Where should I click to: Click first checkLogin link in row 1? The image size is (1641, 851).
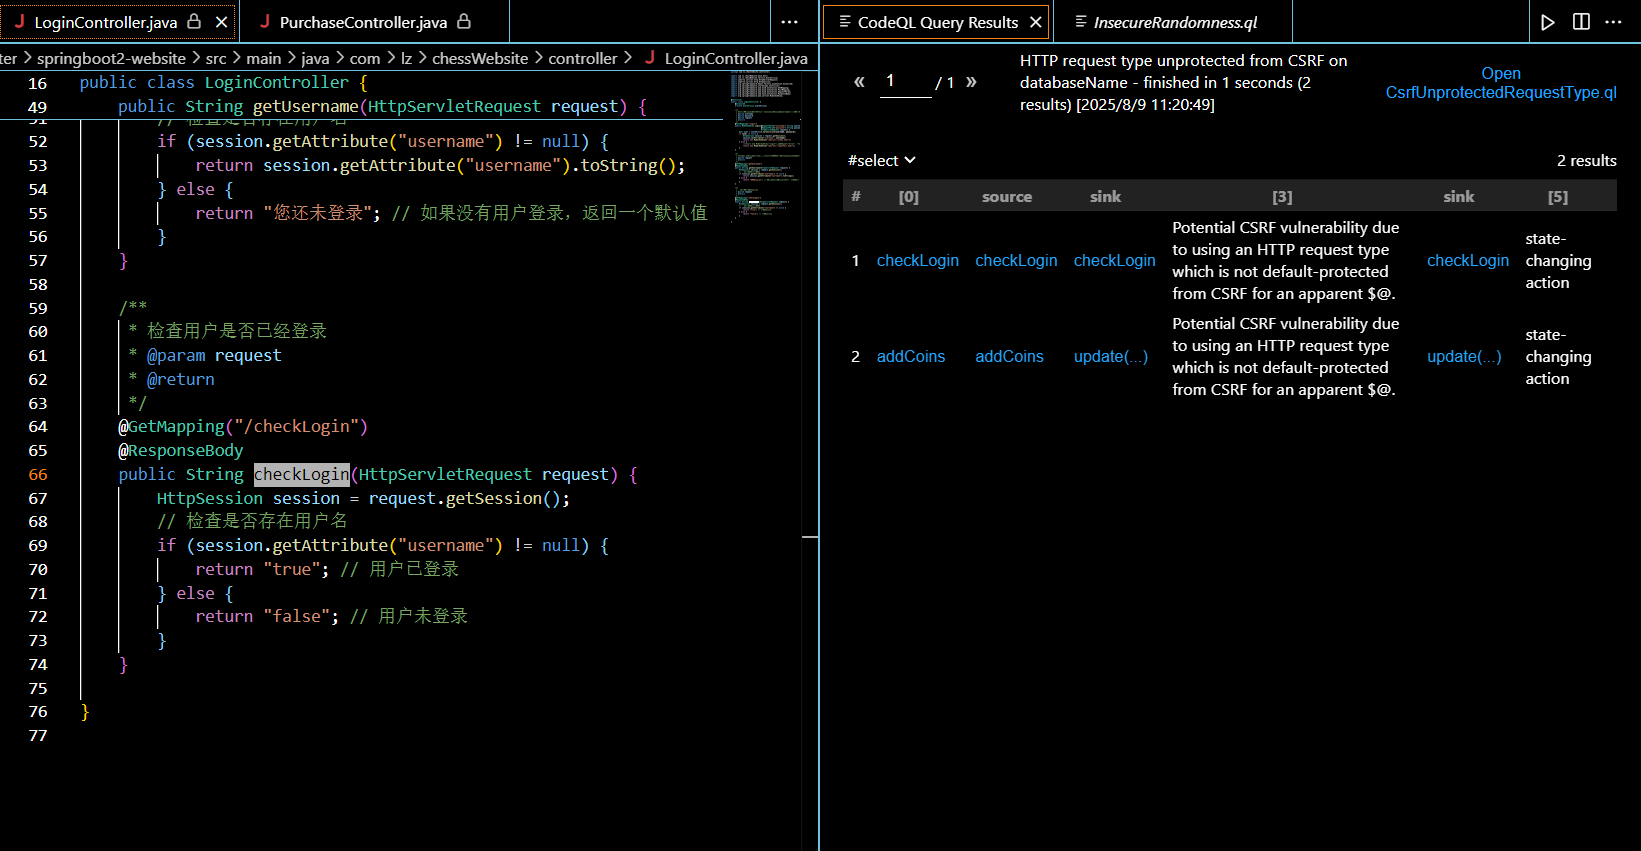pos(917,260)
